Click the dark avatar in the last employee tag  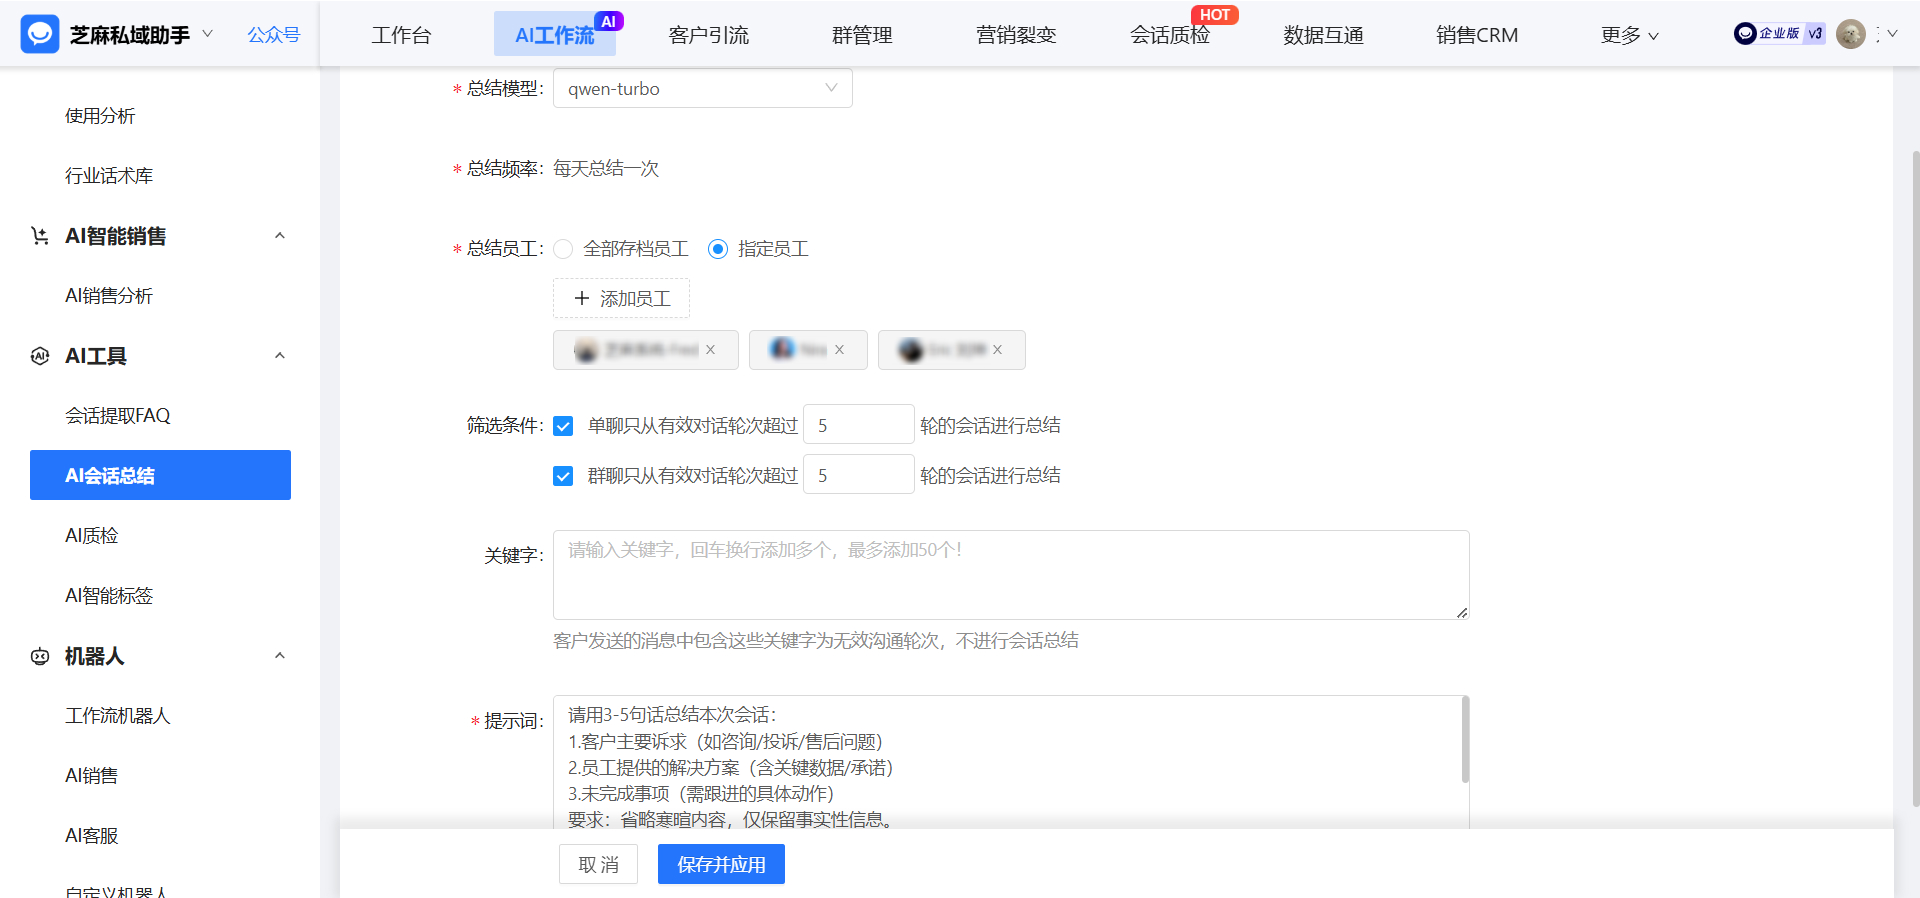[910, 350]
